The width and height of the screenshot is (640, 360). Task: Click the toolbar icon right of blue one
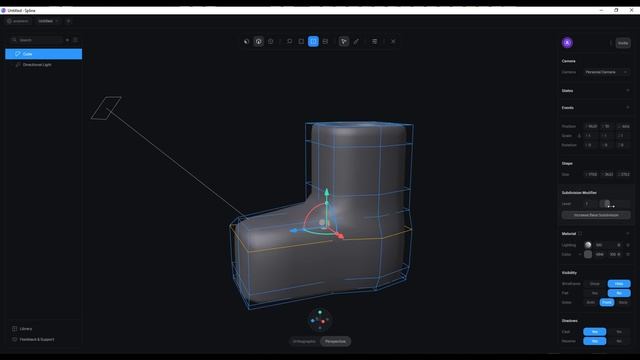325,41
